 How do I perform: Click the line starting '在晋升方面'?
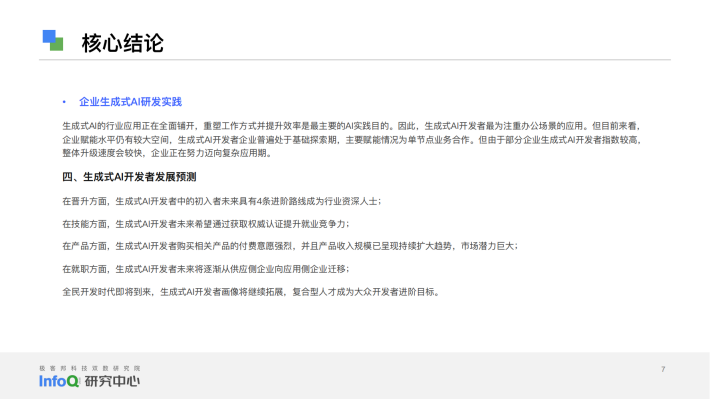coord(221,201)
